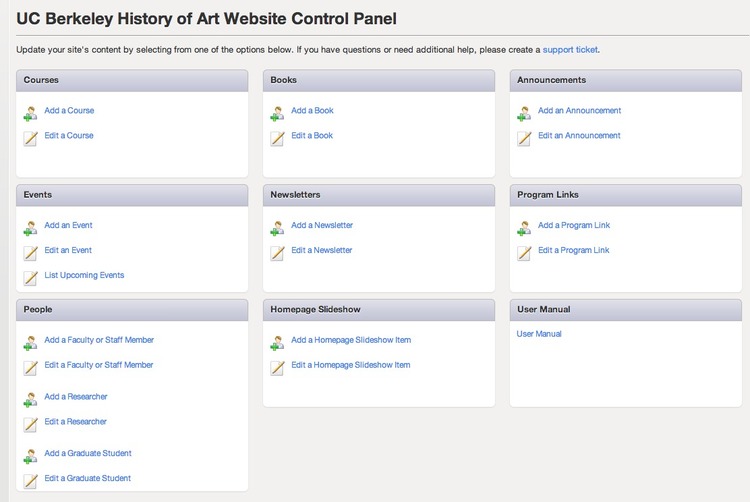Choose the Edit an Event link
Screen dimensions: 750x502
click(x=68, y=250)
